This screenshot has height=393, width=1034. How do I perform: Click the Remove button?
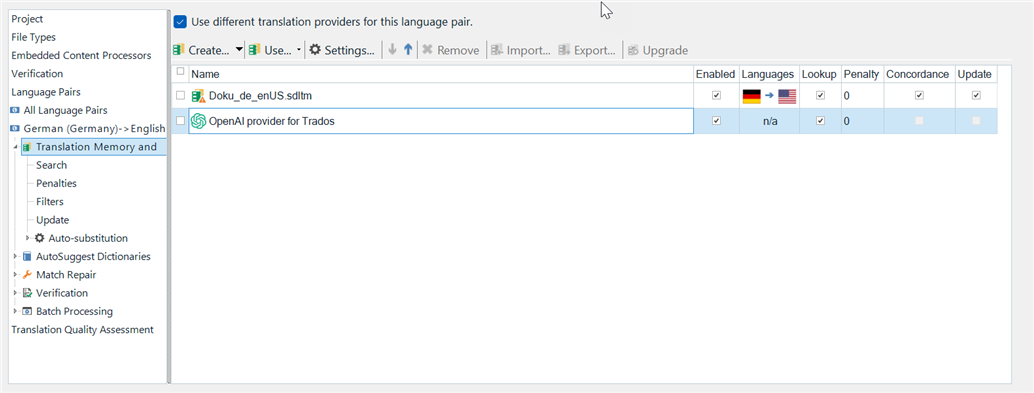point(450,50)
